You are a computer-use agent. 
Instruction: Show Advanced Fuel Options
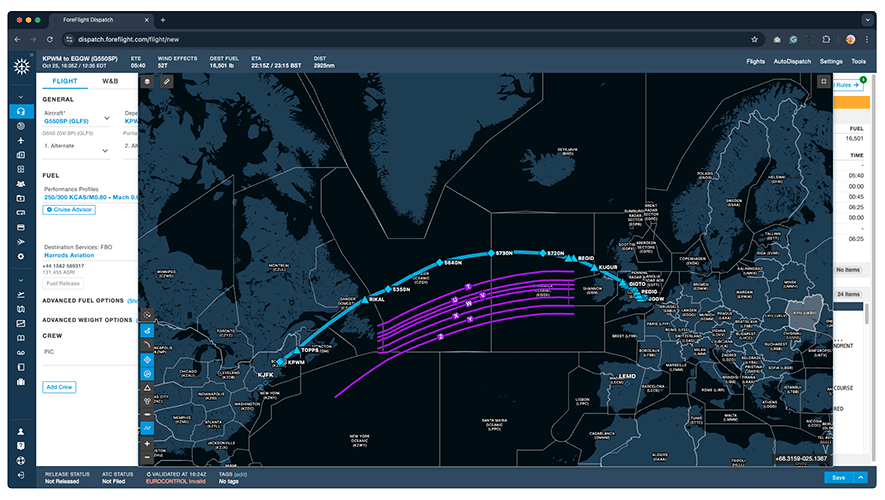tap(133, 301)
